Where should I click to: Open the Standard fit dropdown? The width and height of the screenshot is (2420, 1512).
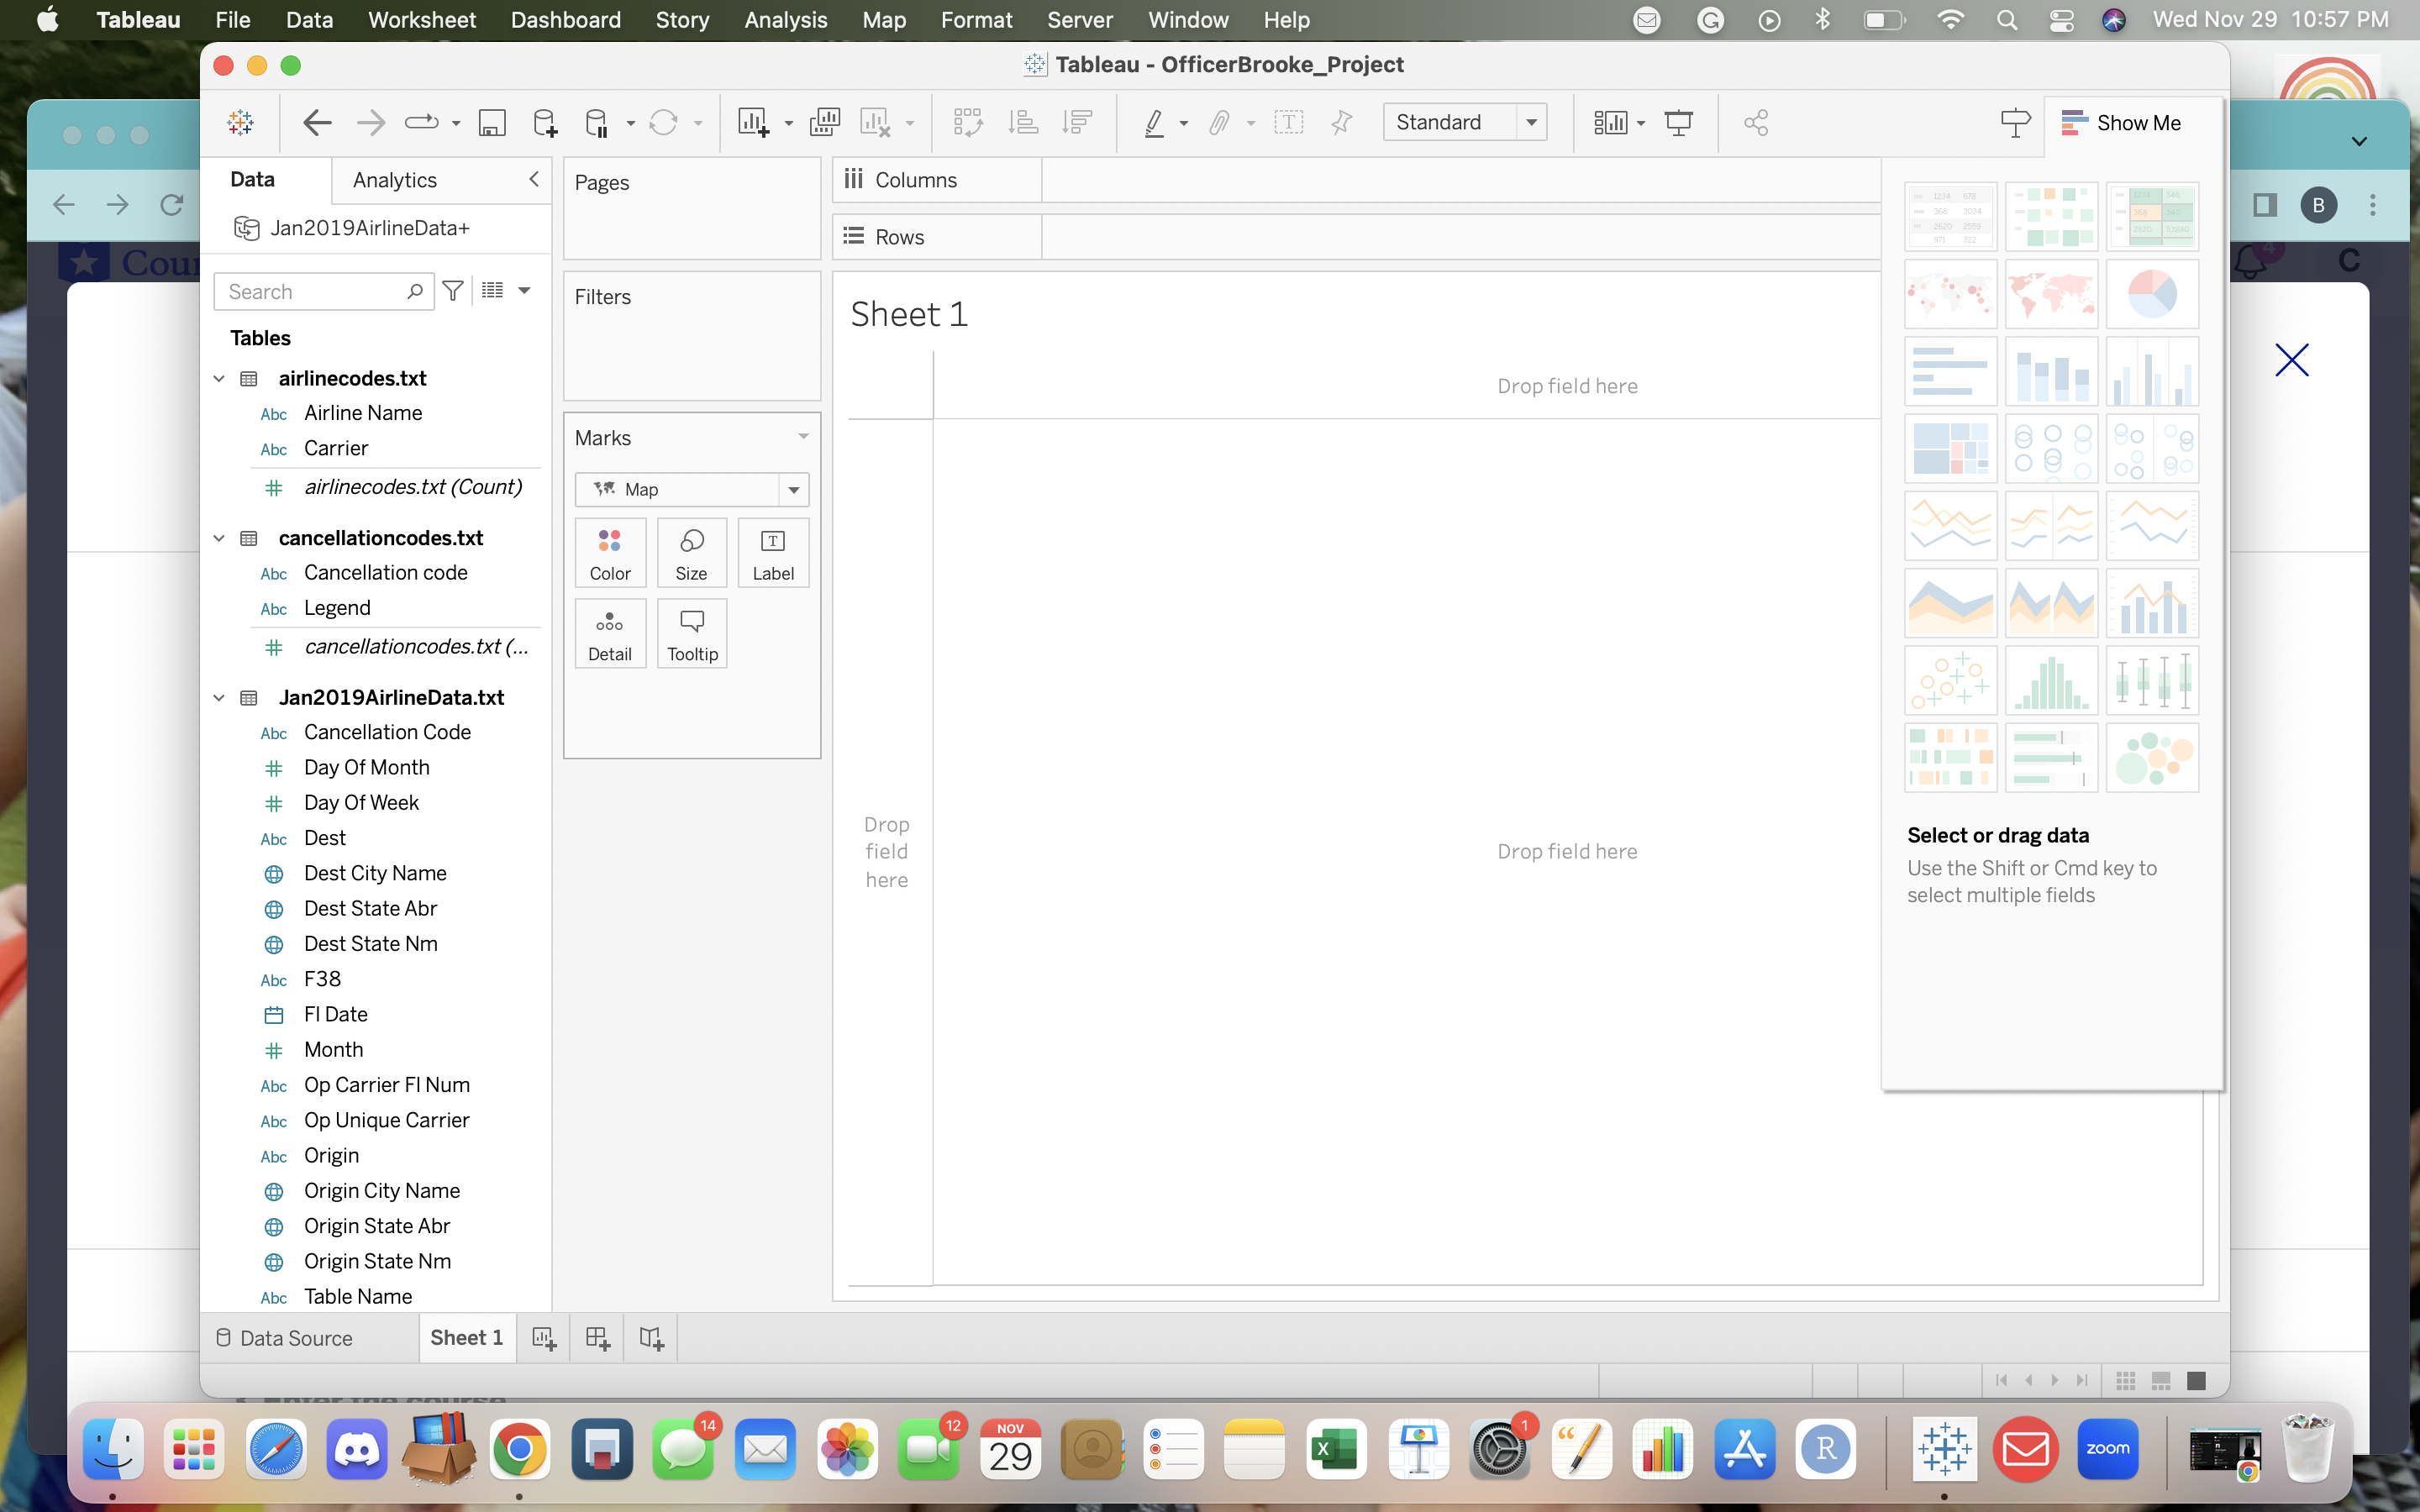pos(1533,122)
